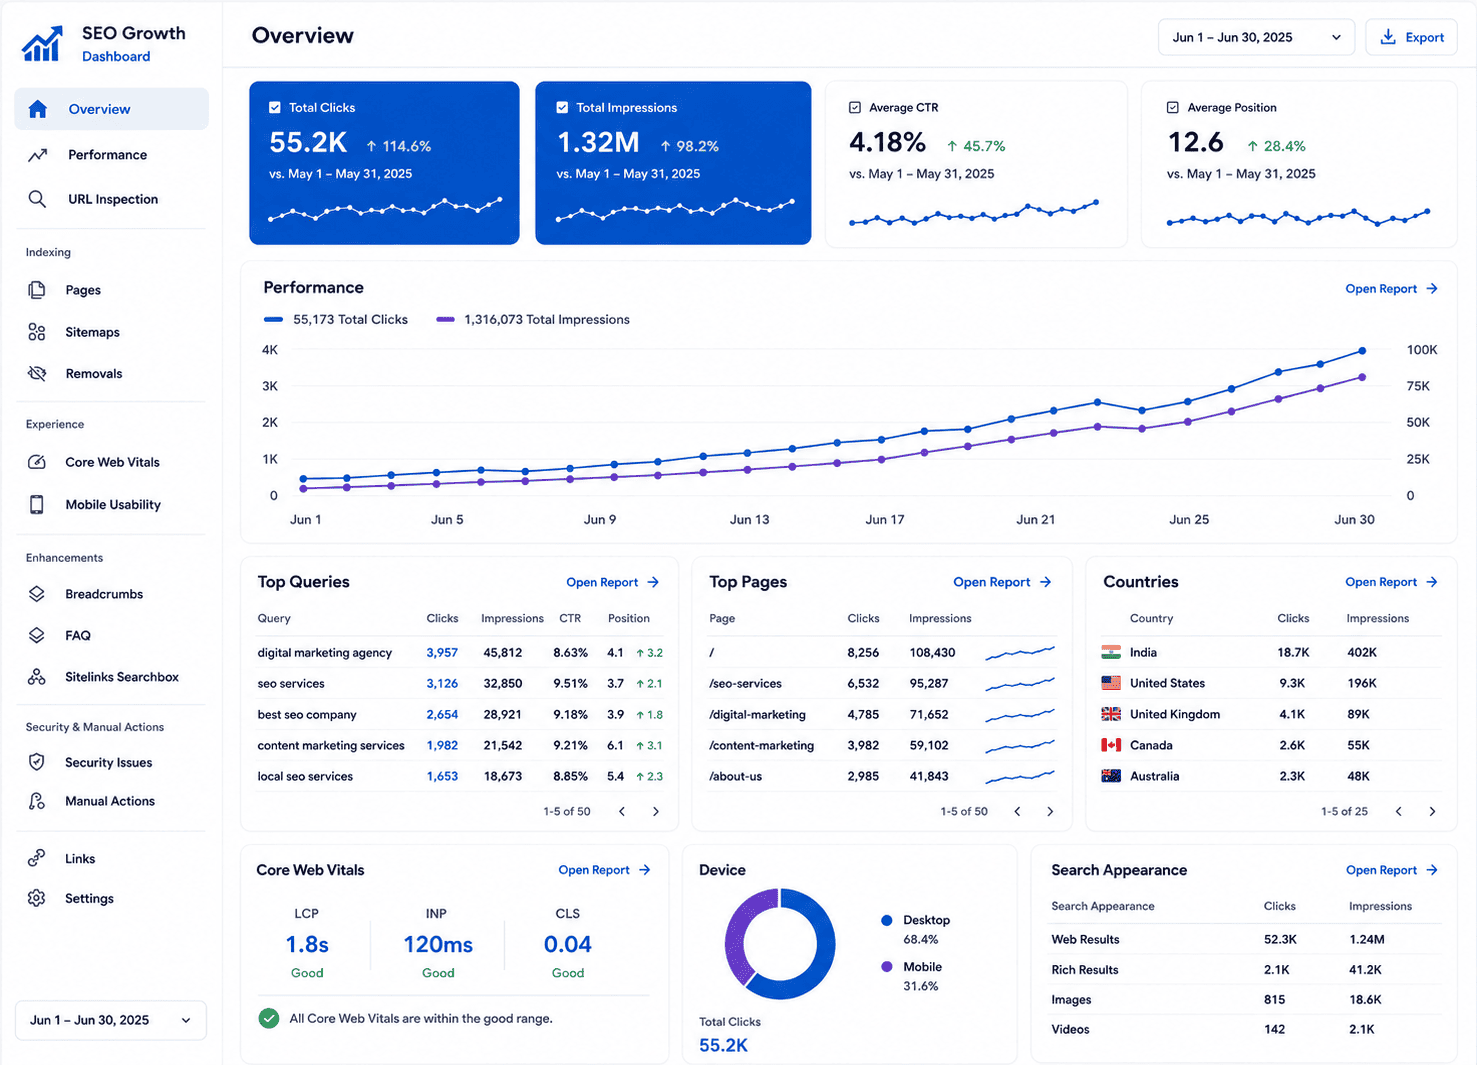Click the Overview home icon
The height and width of the screenshot is (1065, 1477).
38,109
